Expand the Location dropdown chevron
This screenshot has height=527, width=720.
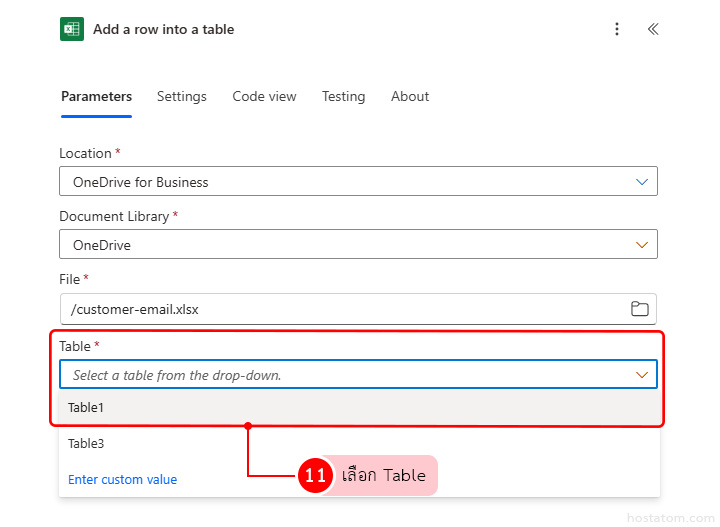point(642,182)
